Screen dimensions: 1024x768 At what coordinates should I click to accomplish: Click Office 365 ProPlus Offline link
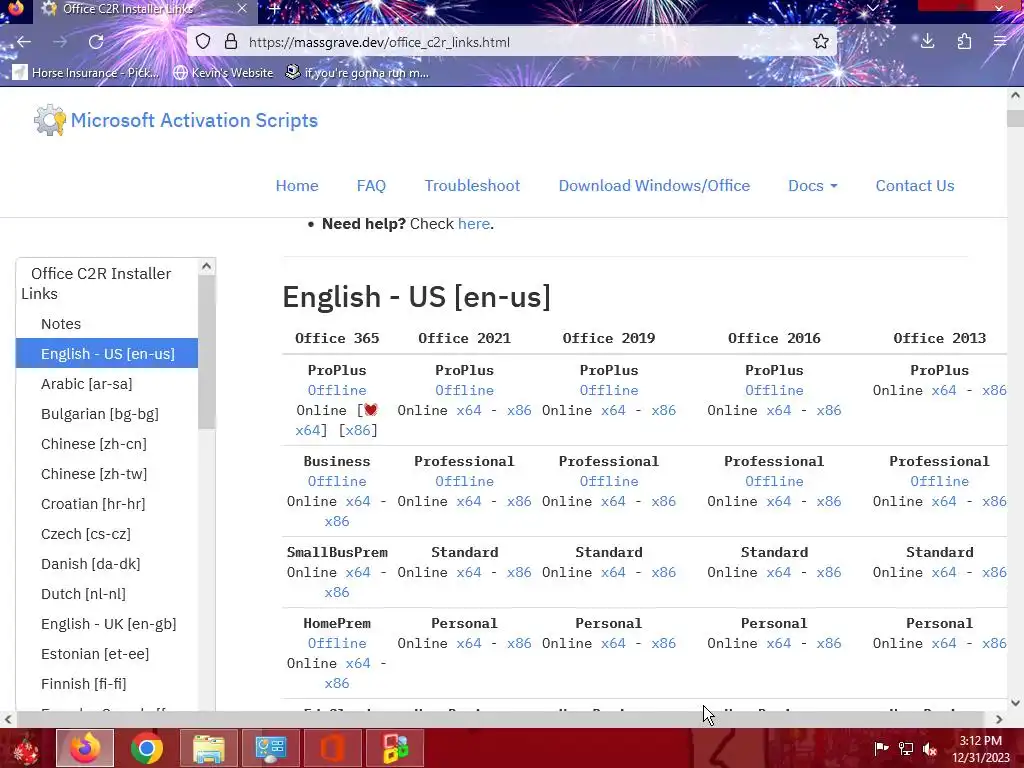click(x=337, y=391)
